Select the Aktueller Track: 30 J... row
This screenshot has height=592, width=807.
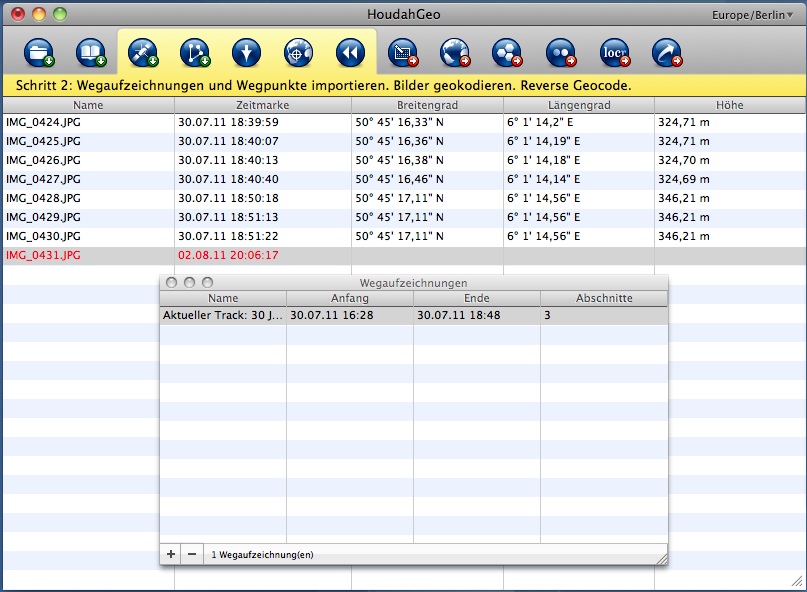pos(414,316)
